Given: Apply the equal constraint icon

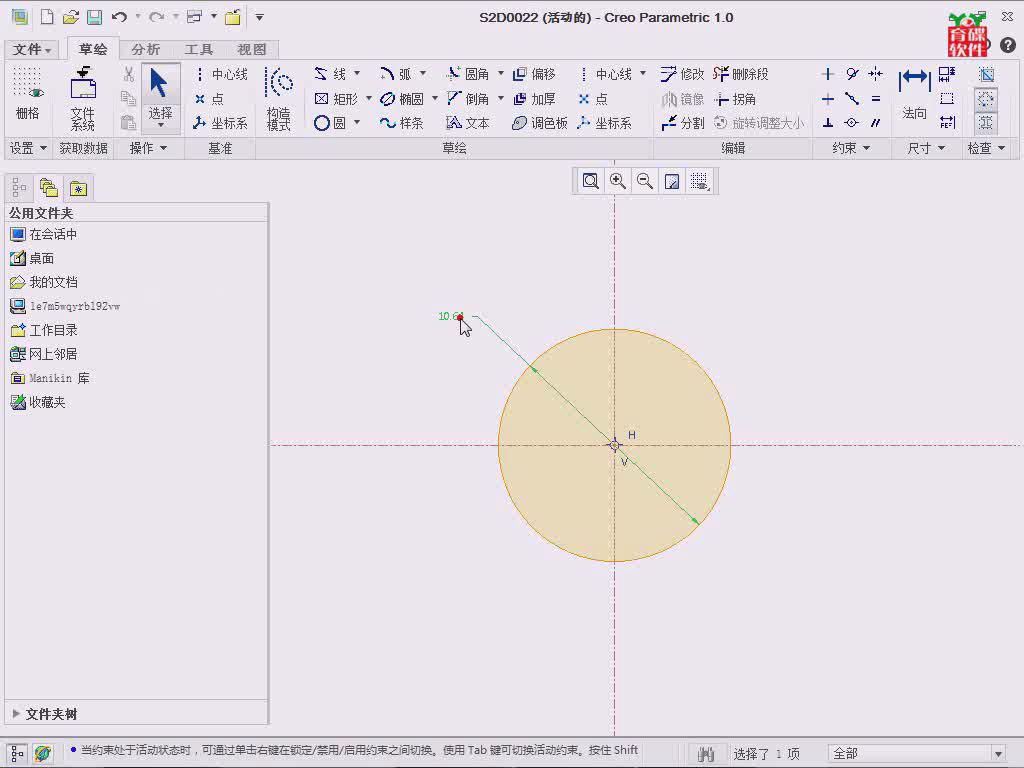Looking at the screenshot, I should [876, 99].
